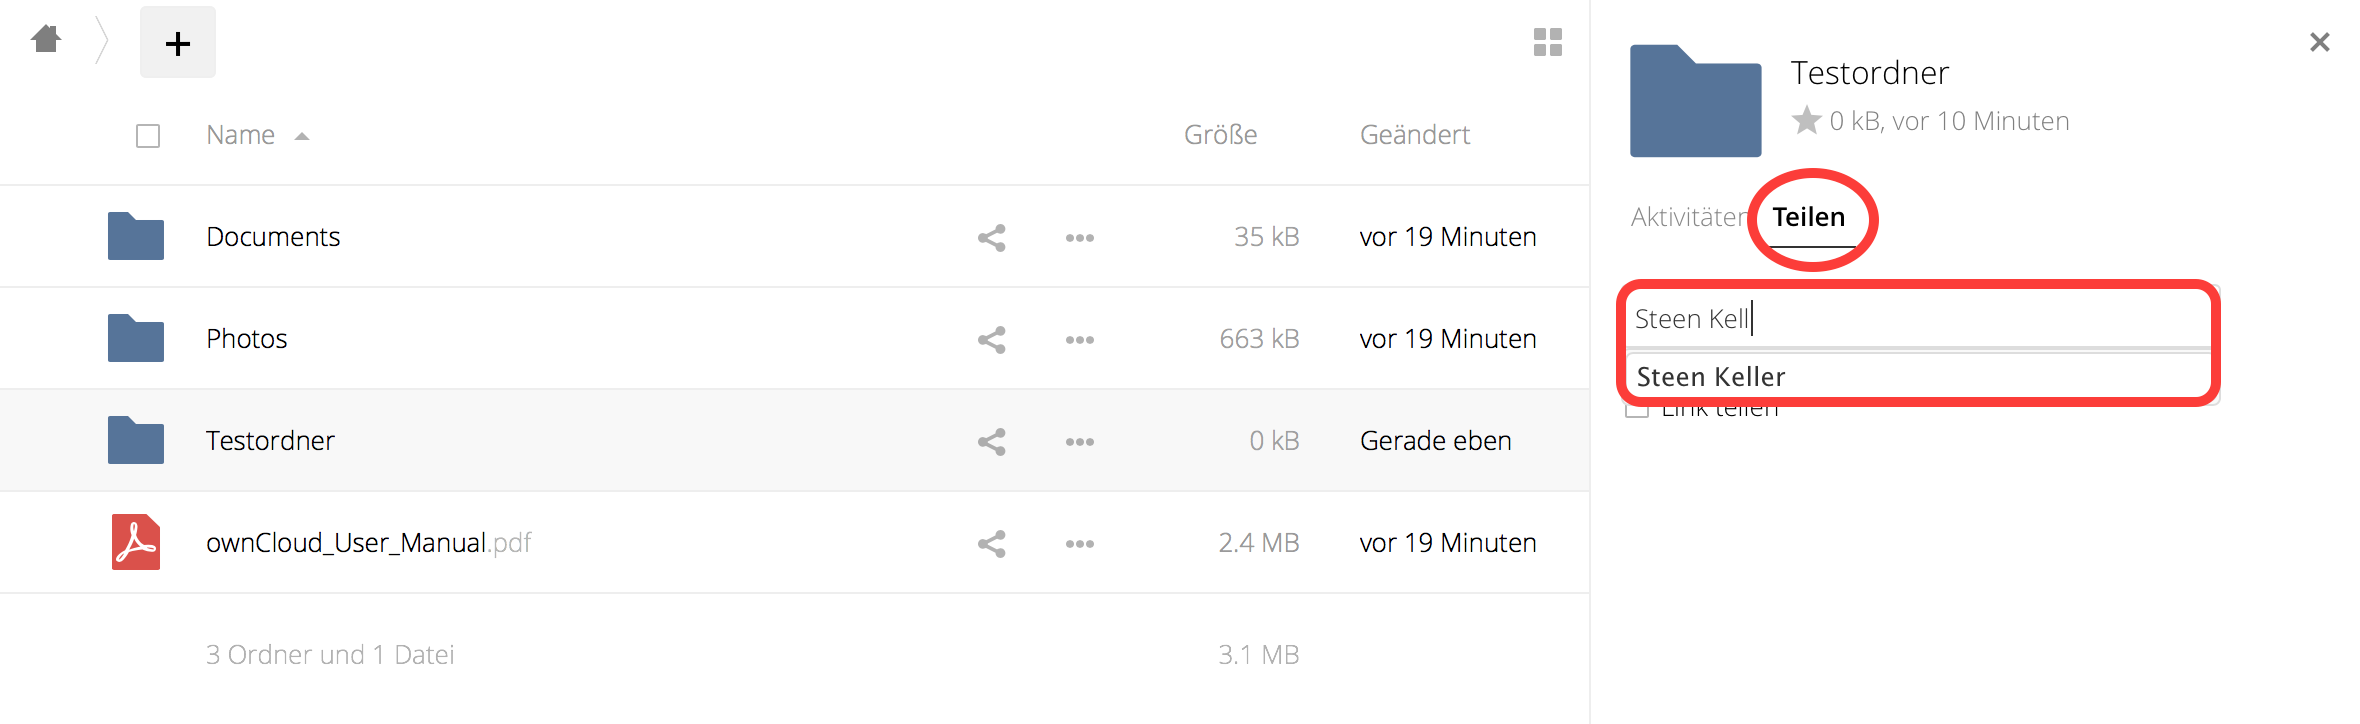Click the share user search field
This screenshot has height=724, width=2360.
coord(1920,319)
